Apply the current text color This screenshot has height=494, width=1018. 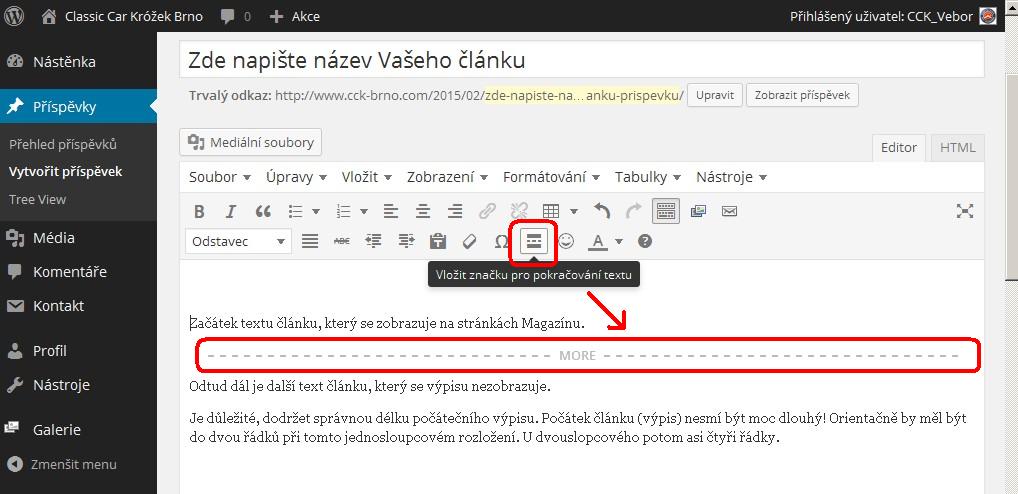coord(598,241)
